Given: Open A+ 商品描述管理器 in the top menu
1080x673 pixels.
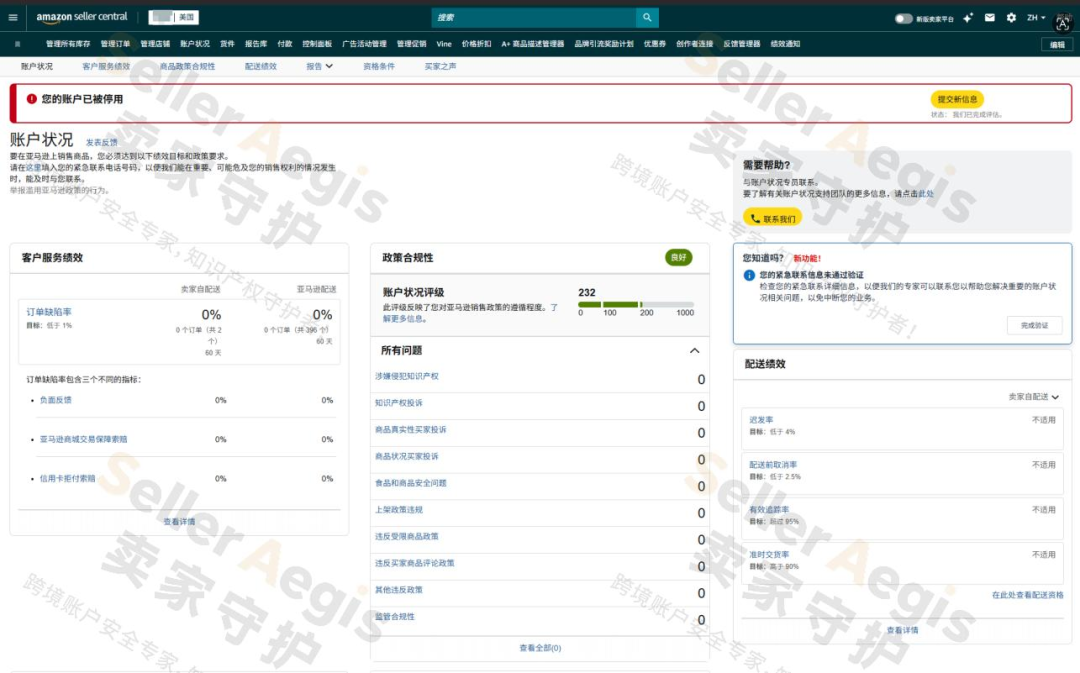Looking at the screenshot, I should pos(532,44).
